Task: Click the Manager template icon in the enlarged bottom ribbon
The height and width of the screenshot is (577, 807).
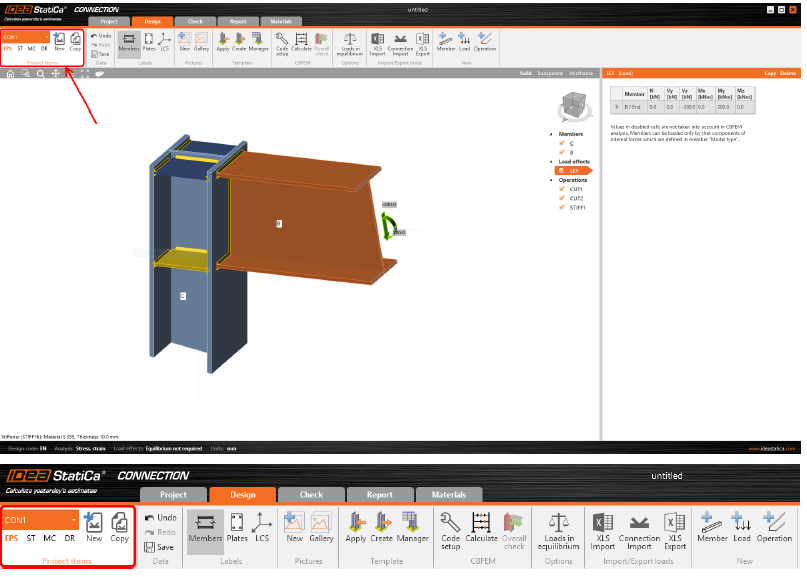Action: pyautogui.click(x=412, y=527)
